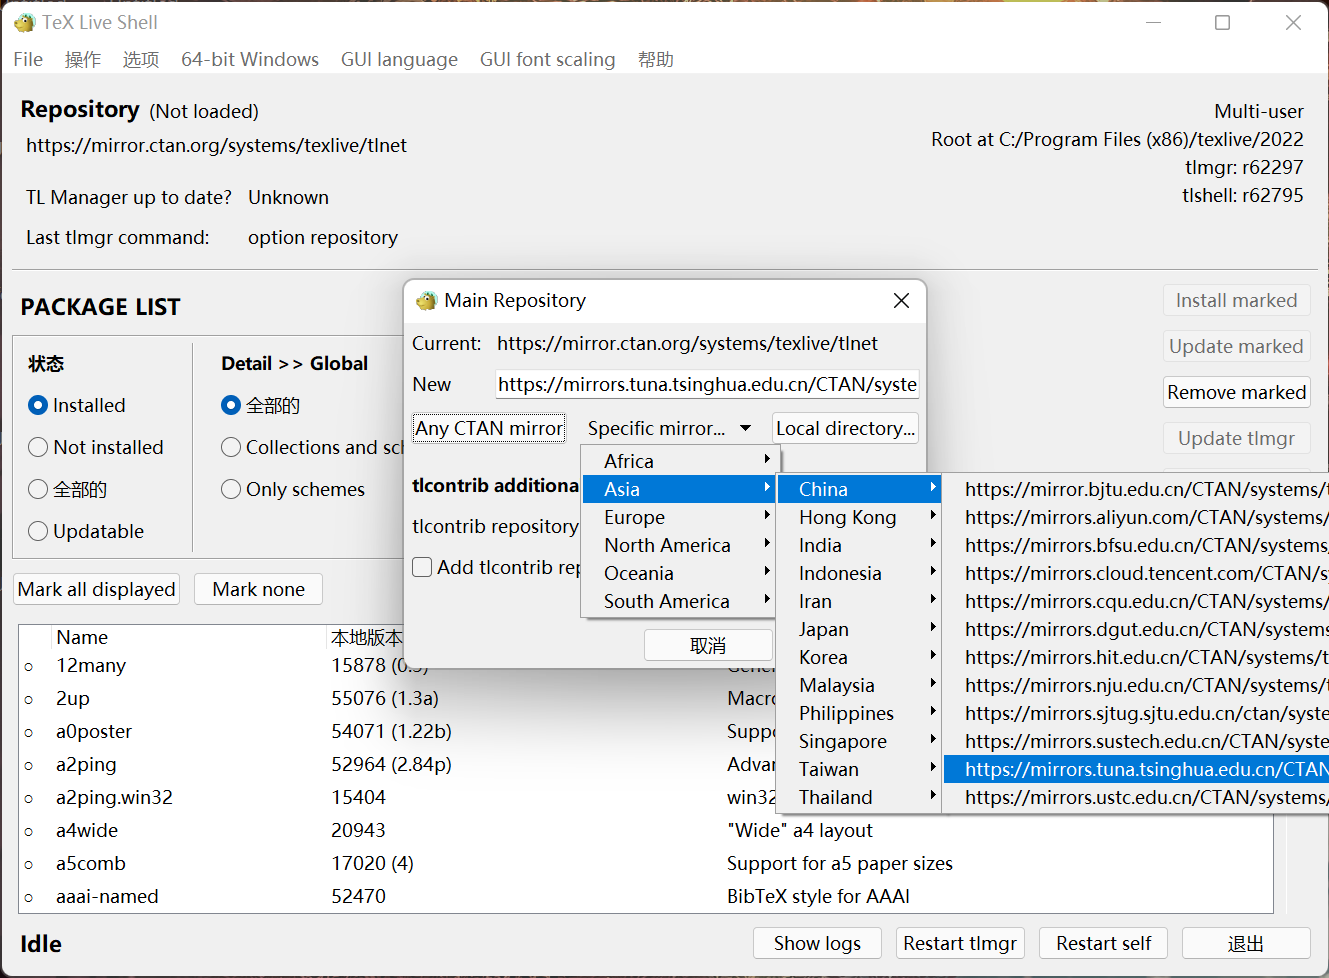1329x978 pixels.
Task: Click the mark circle for a5comb package
Action: click(x=29, y=864)
